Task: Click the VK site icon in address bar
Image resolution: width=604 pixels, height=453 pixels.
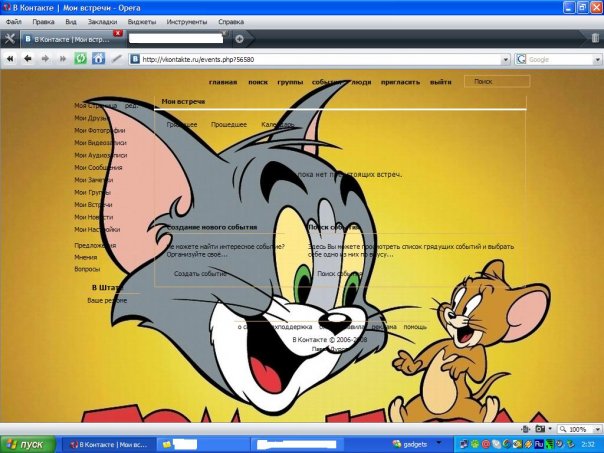Action: [135, 59]
